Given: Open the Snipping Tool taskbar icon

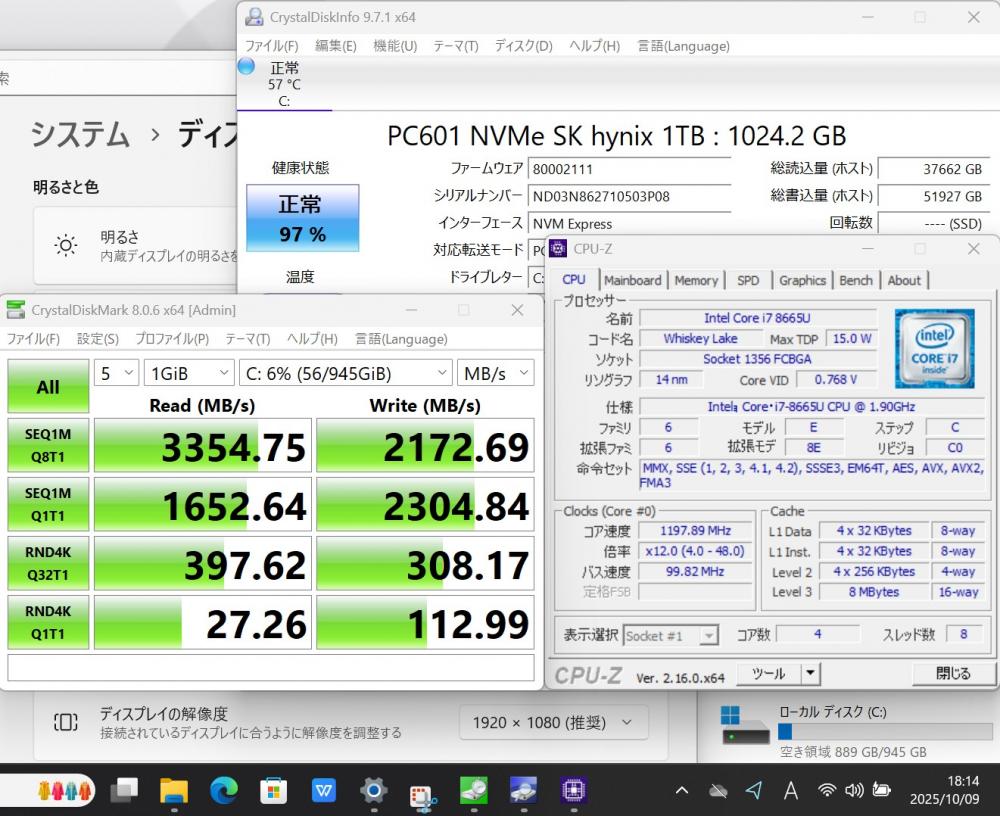Looking at the screenshot, I should (423, 793).
